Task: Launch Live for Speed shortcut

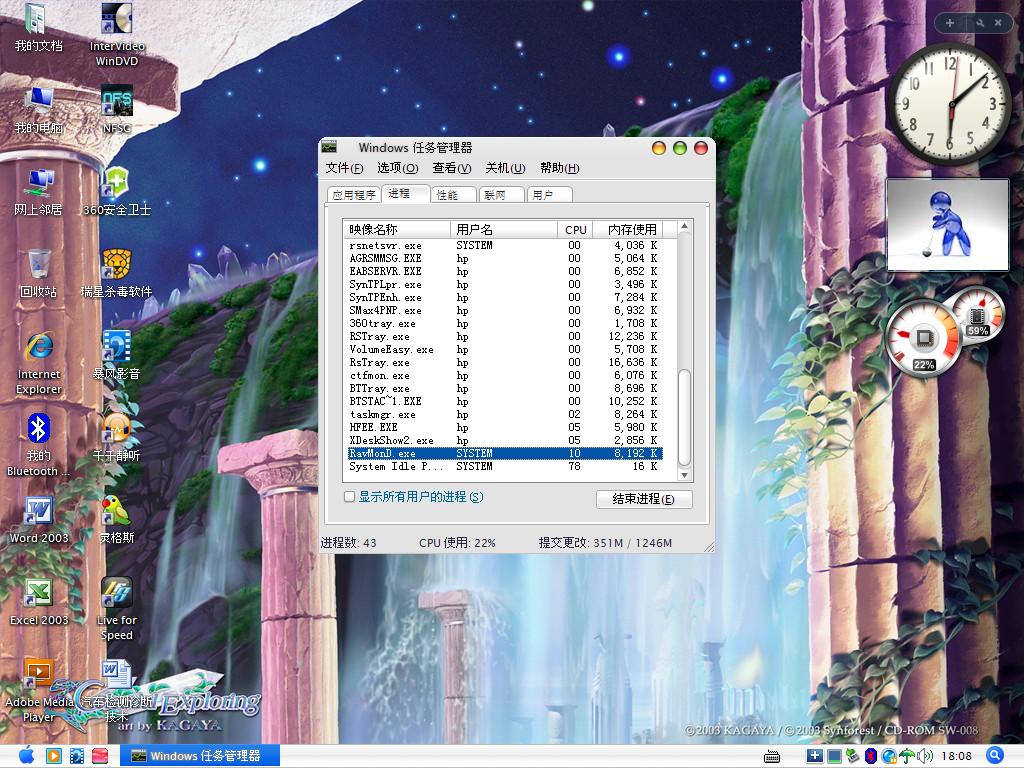Action: [117, 610]
